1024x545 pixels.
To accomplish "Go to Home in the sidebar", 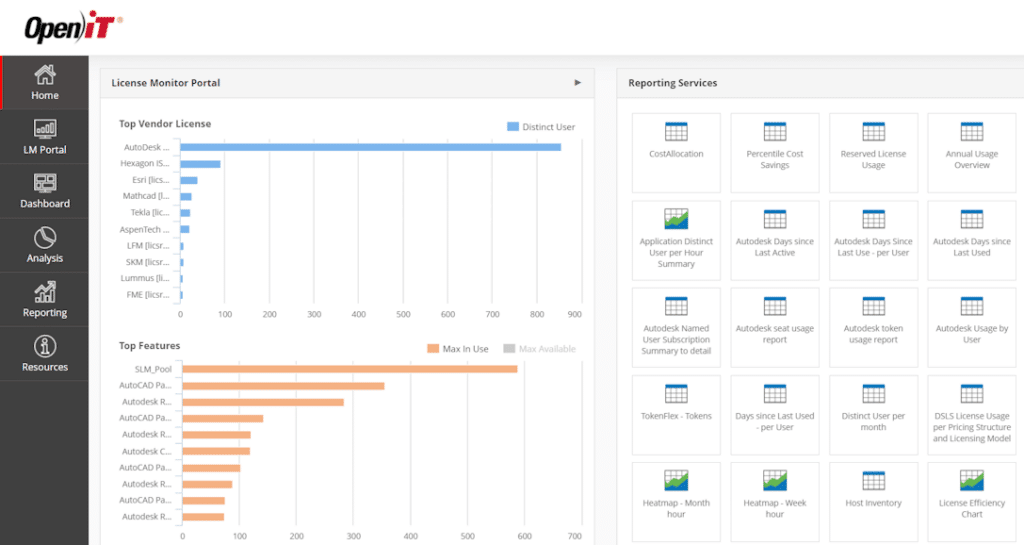I will (44, 82).
